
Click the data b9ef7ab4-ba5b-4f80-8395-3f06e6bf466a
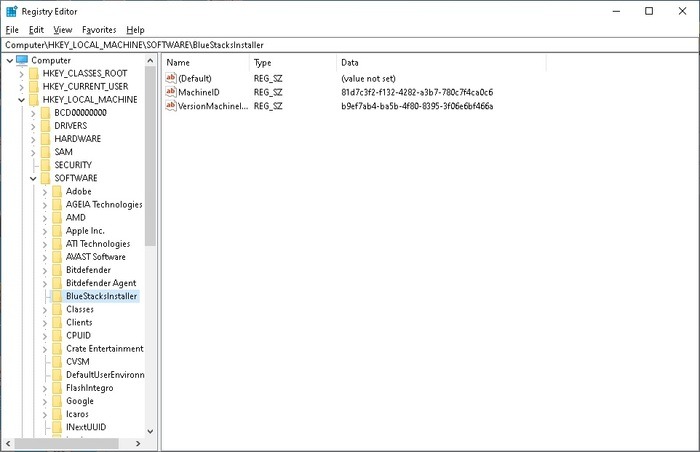[x=417, y=106]
